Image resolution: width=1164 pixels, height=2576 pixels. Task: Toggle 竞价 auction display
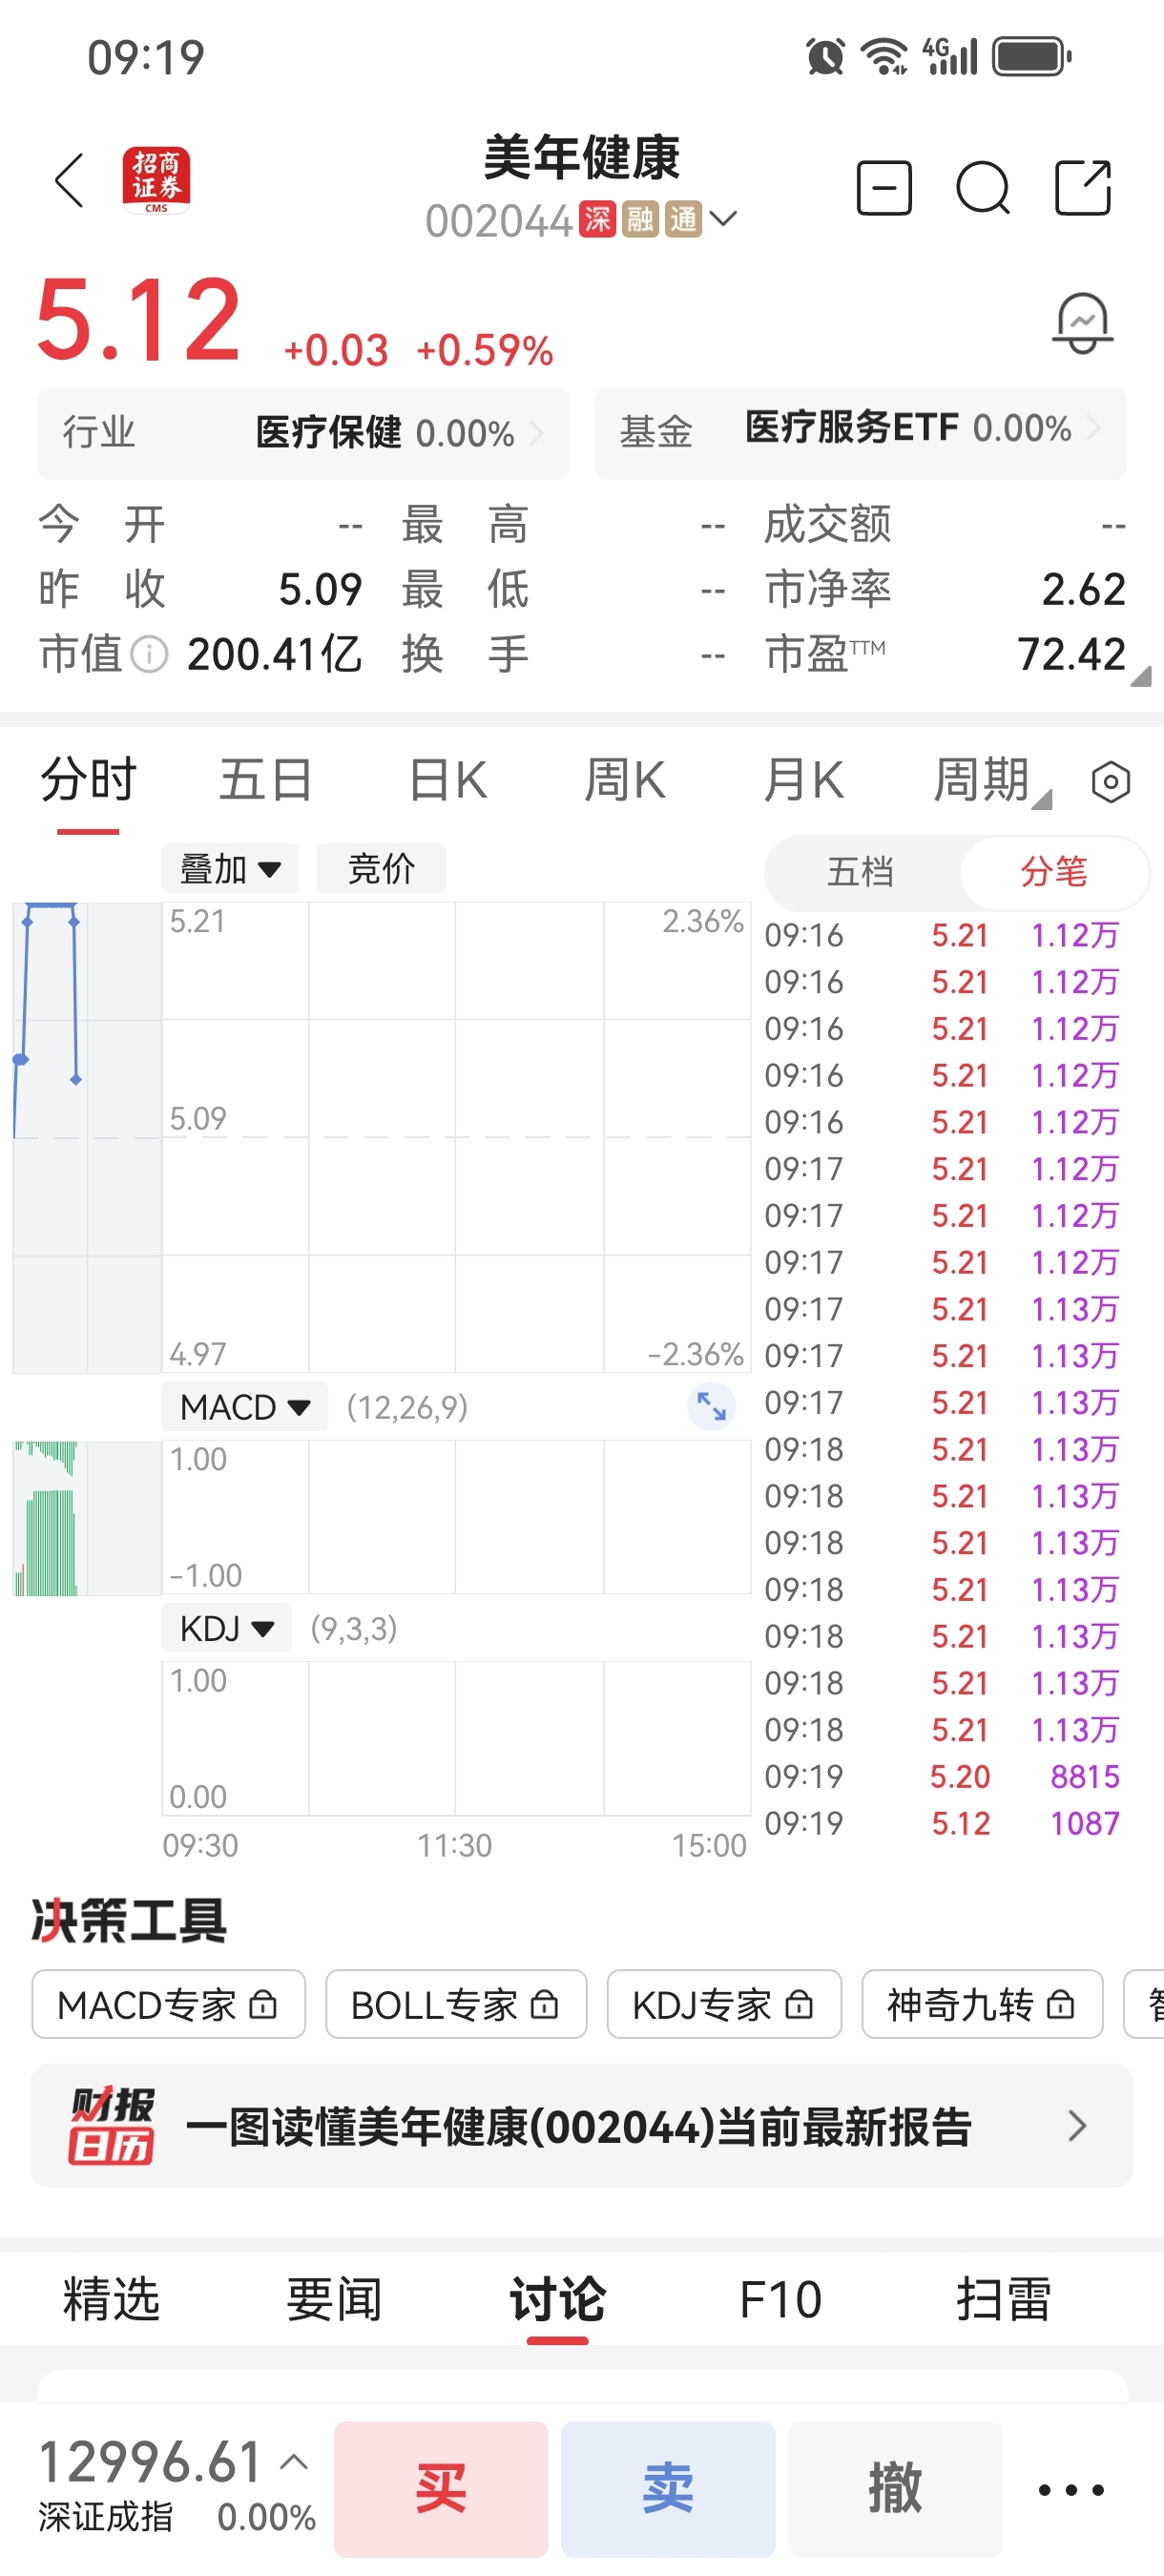point(381,868)
